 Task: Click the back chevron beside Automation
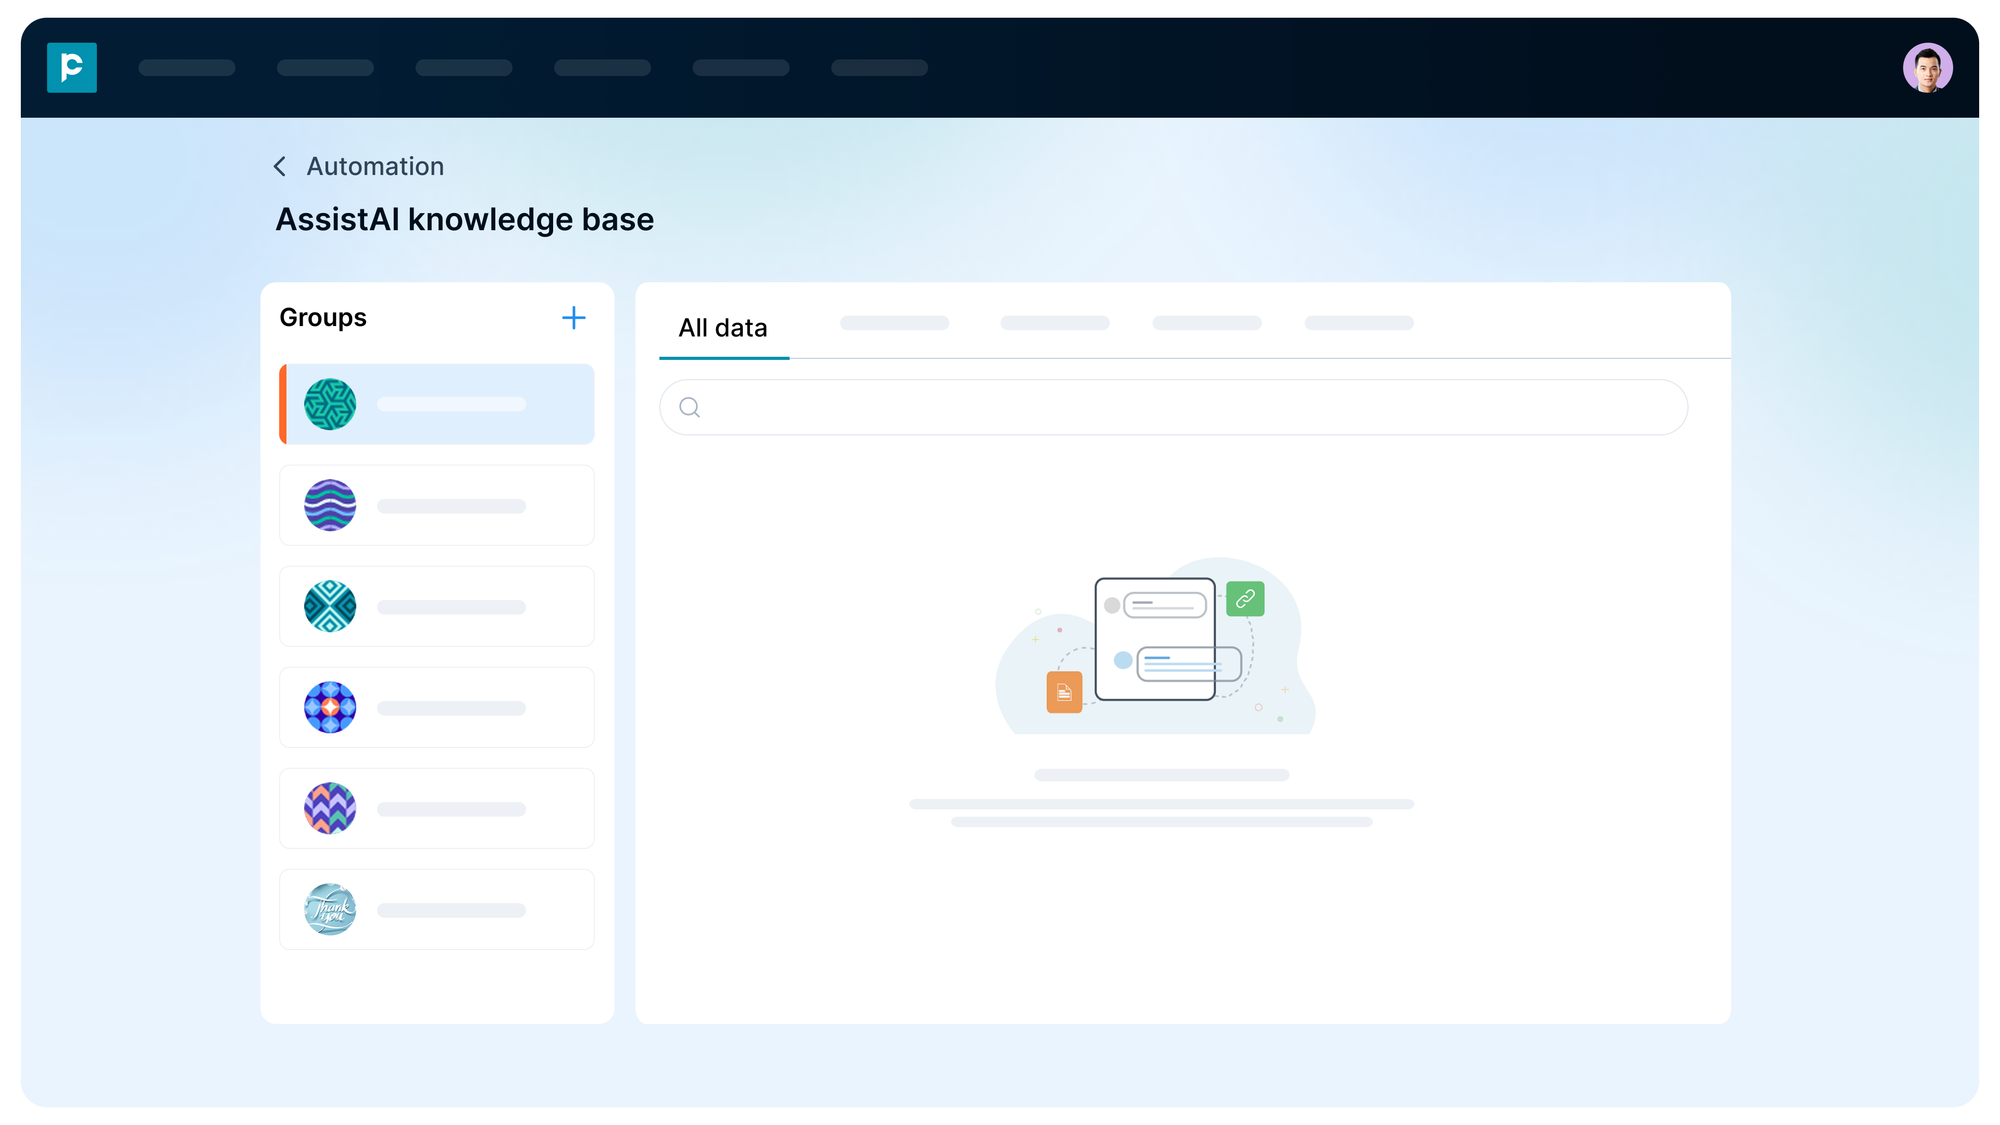tap(280, 167)
